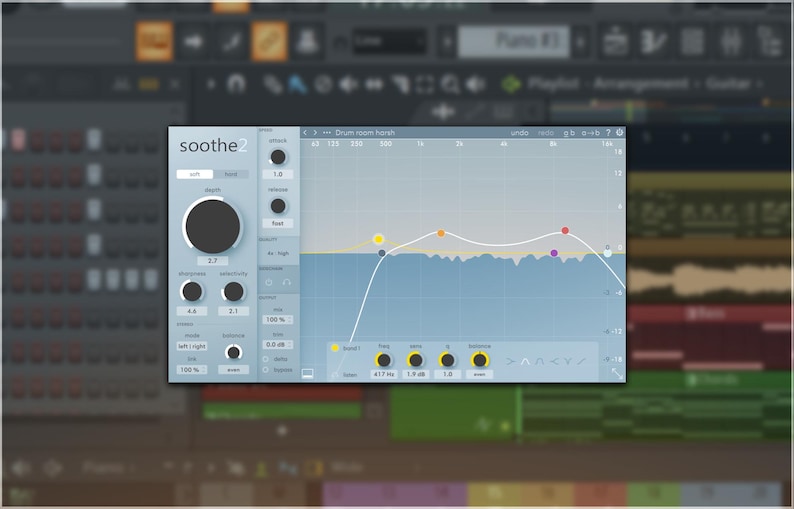Click the band balance knob

[x=480, y=360]
